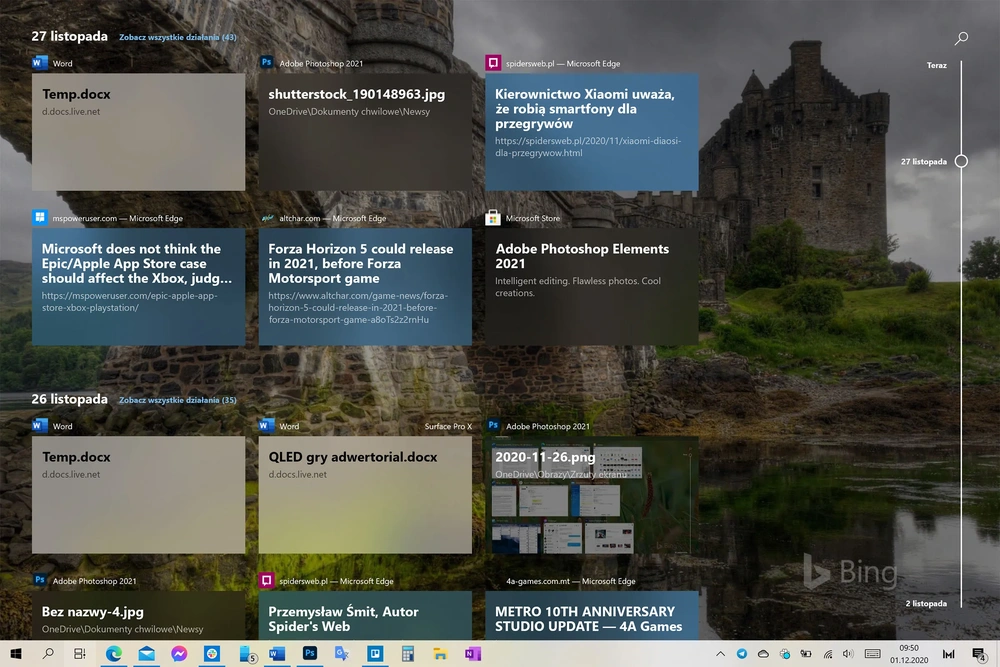Click altchar.com site icon

[x=267, y=217]
